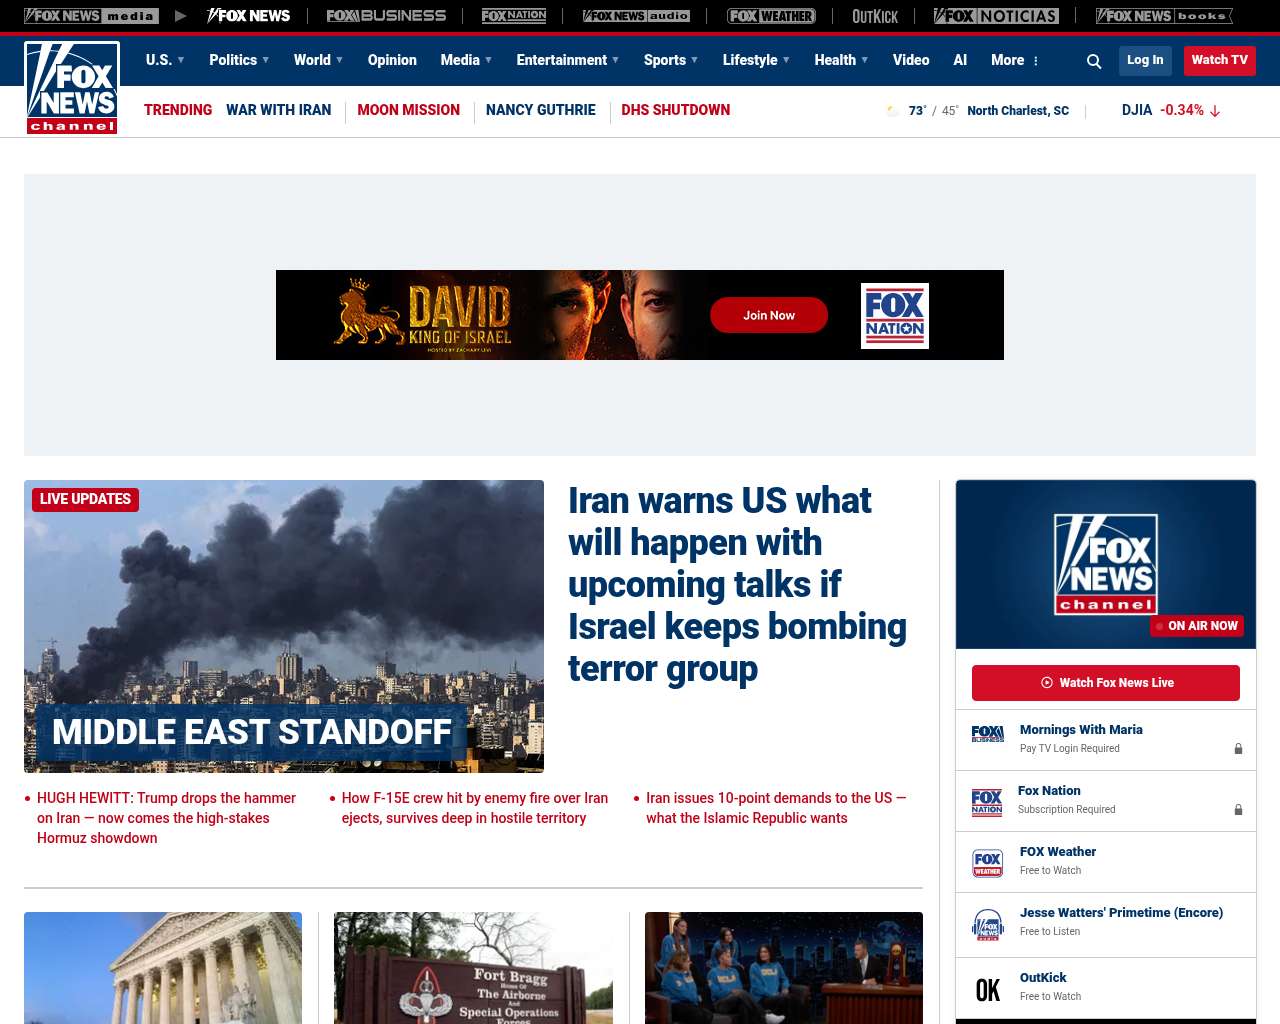This screenshot has height=1024, width=1280.
Task: Click the Log In button
Action: (x=1145, y=60)
